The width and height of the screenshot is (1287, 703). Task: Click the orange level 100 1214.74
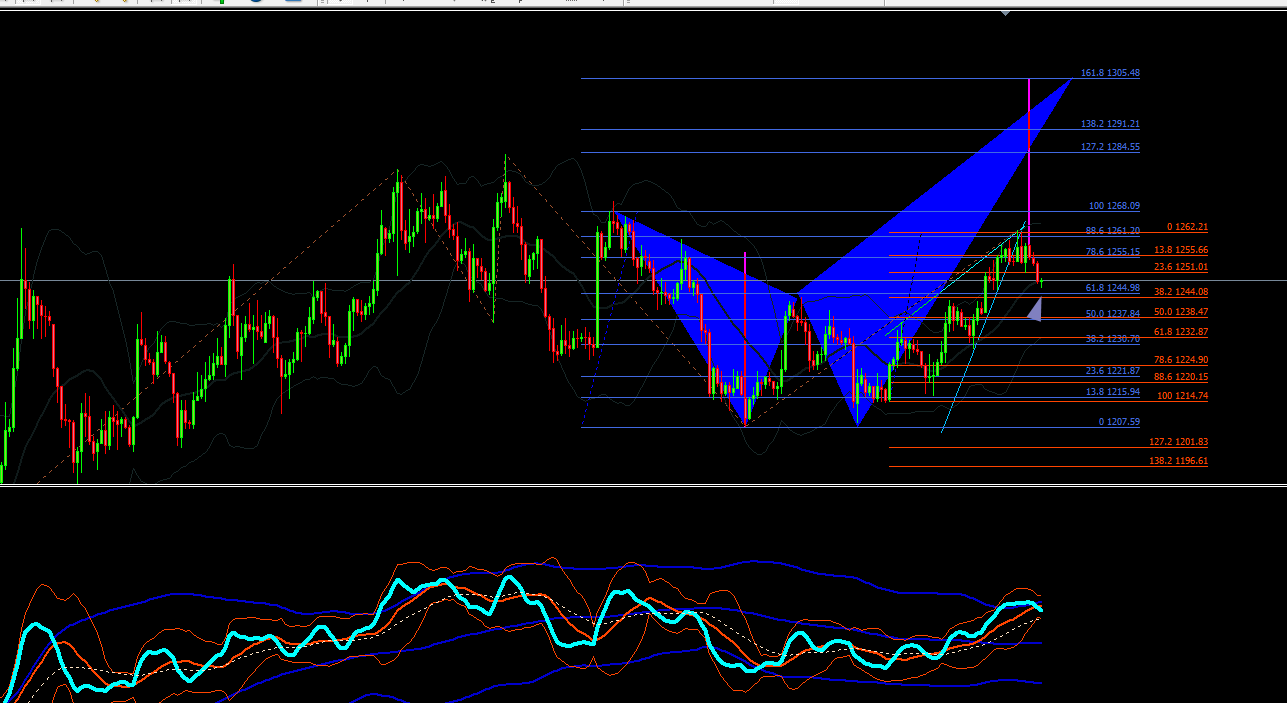1183,396
